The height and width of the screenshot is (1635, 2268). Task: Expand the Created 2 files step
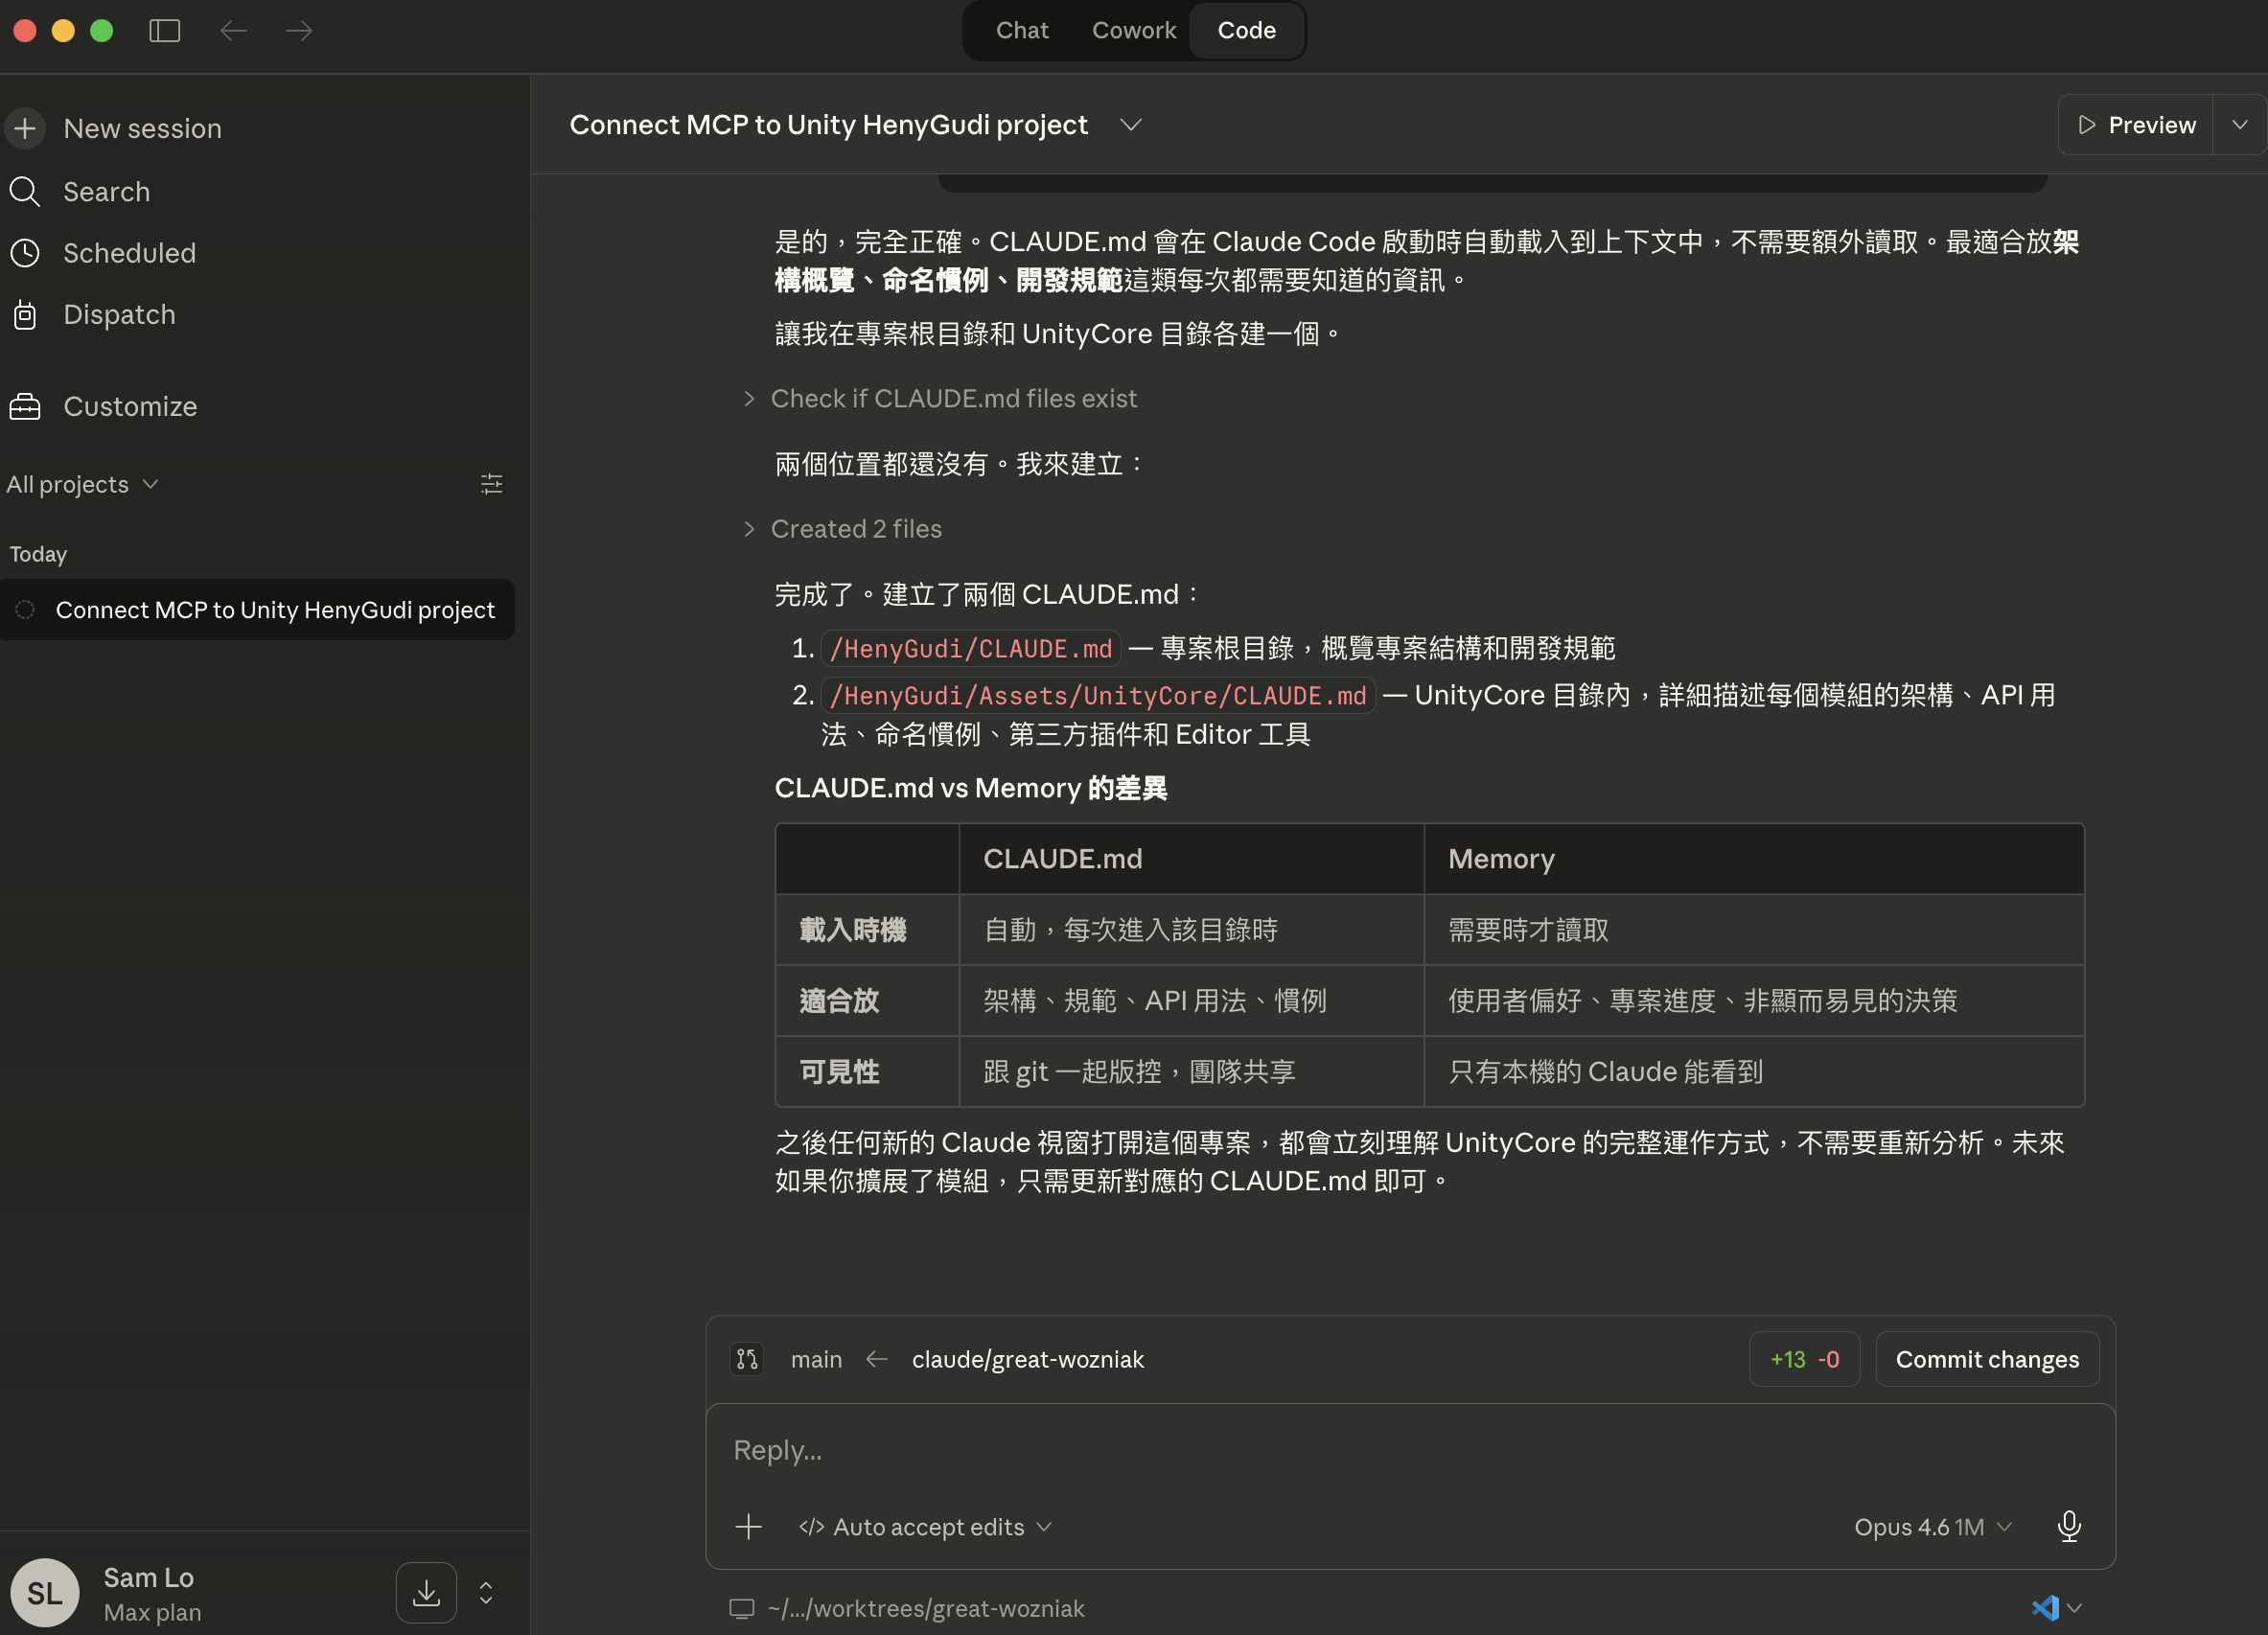pos(855,528)
